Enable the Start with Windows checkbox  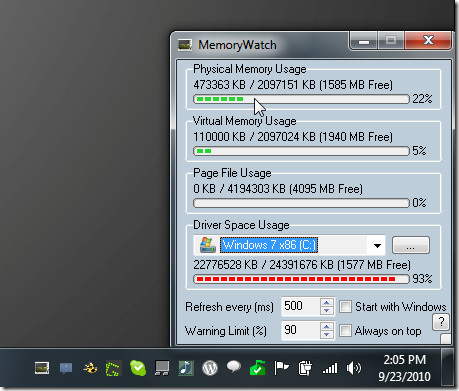coord(345,307)
